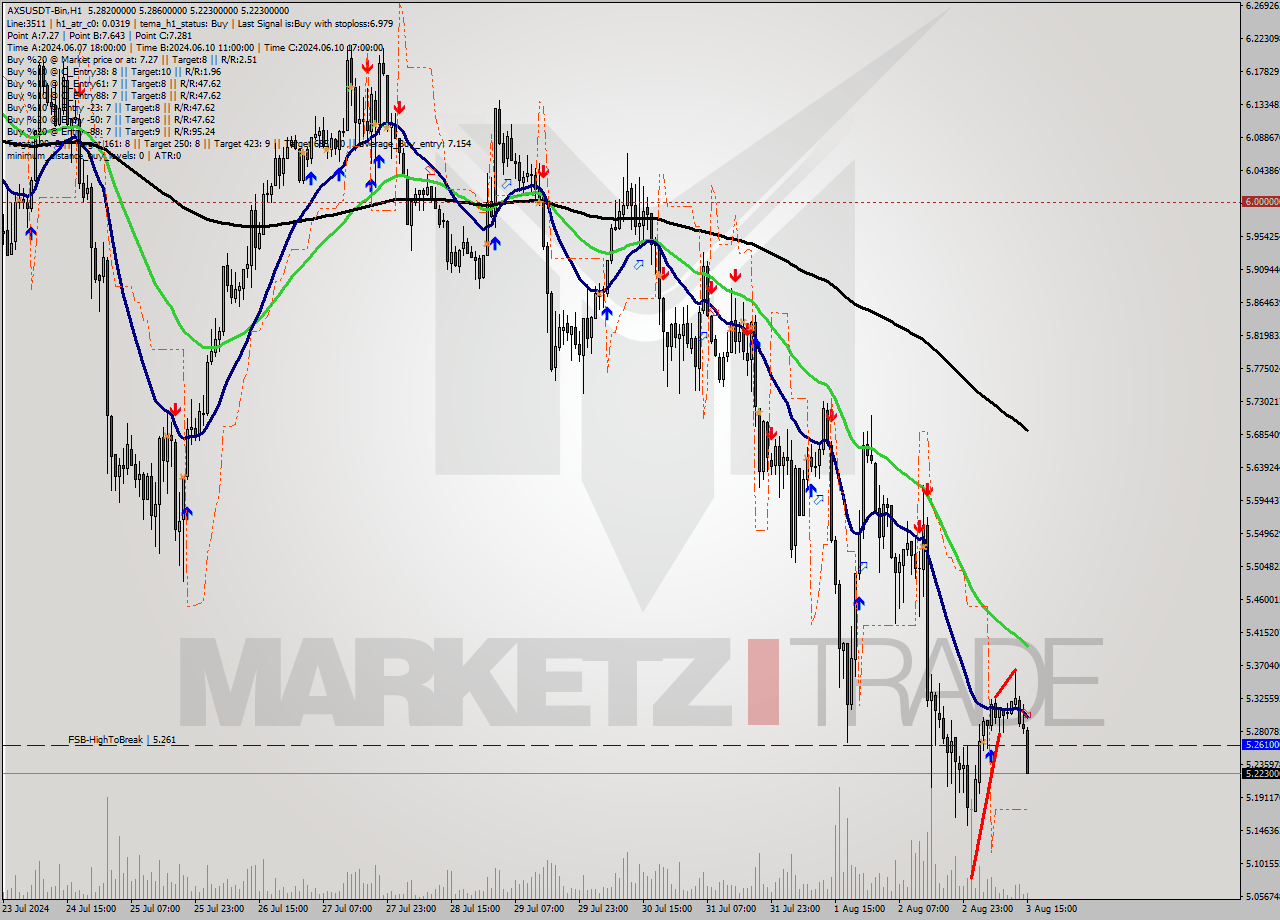Screen dimensions: 1280x920
Task: Click the '3 Aug 15:00' time axis label
Action: tap(1052, 909)
